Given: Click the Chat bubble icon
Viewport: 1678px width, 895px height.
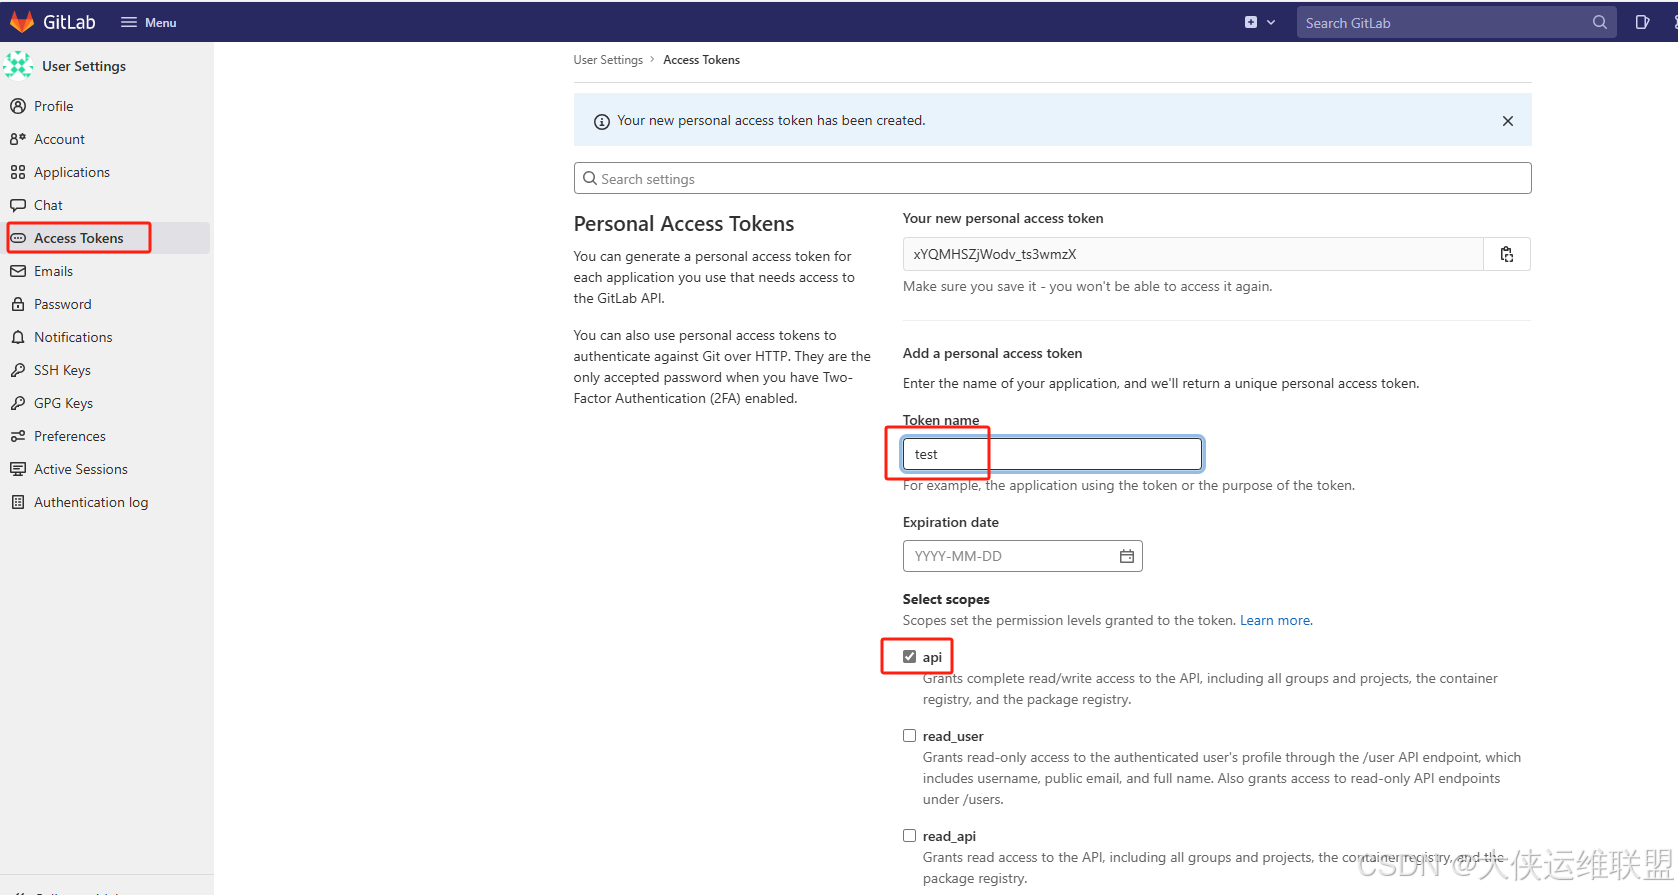Looking at the screenshot, I should [x=18, y=205].
